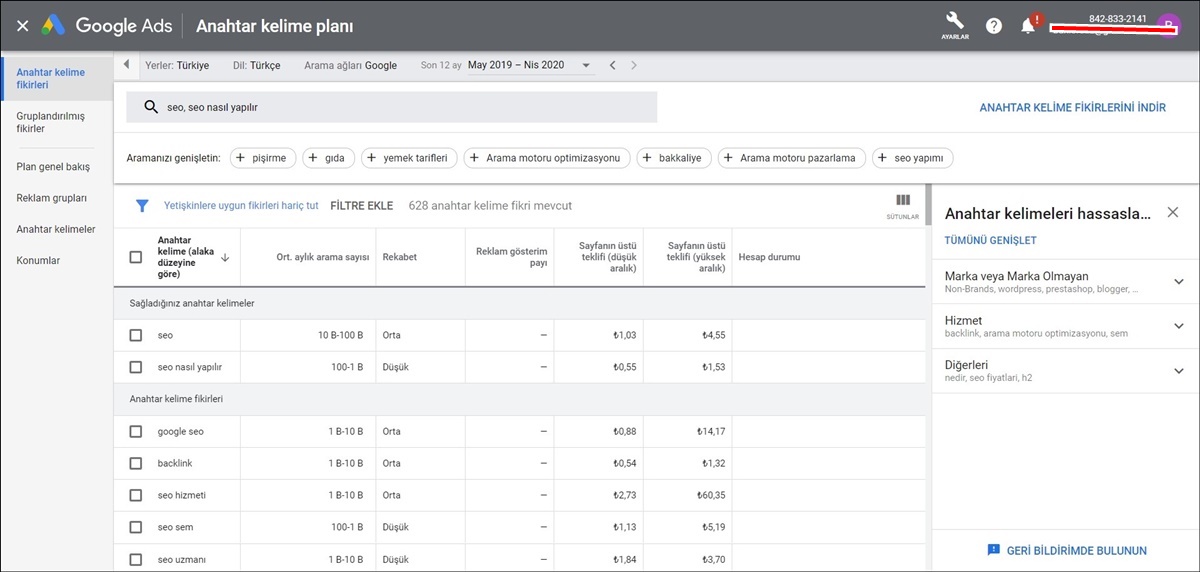Add 'gıda' suggestion chip

(x=328, y=158)
